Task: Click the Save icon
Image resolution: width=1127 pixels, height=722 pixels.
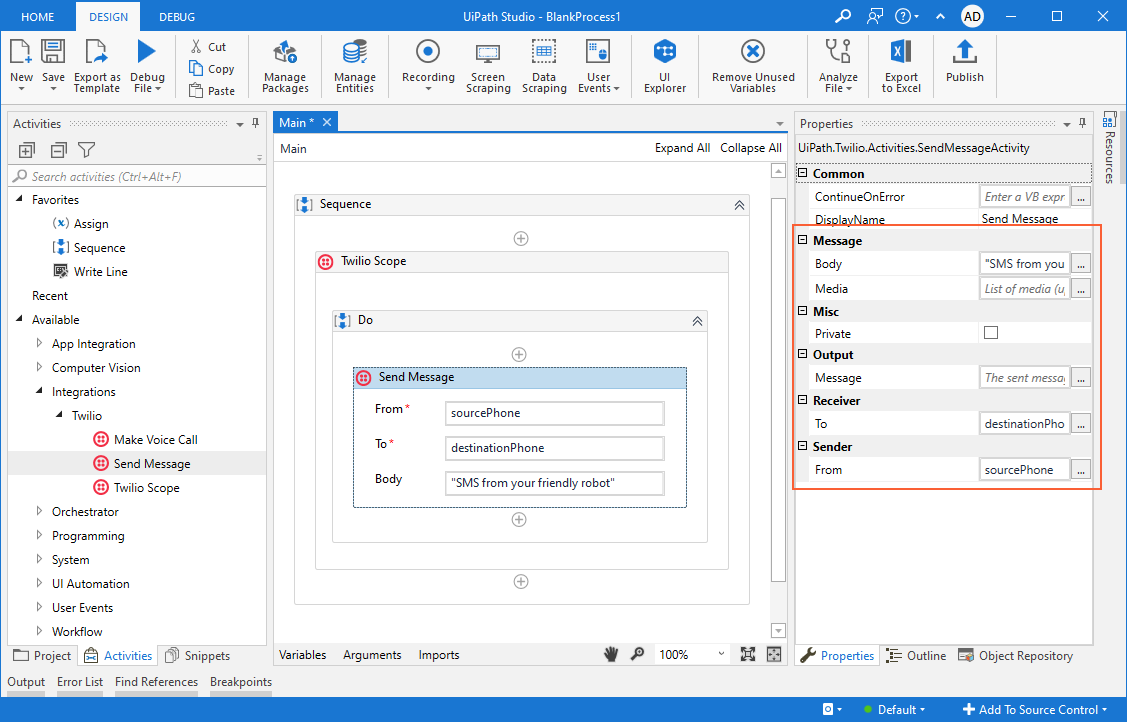Action: (53, 52)
